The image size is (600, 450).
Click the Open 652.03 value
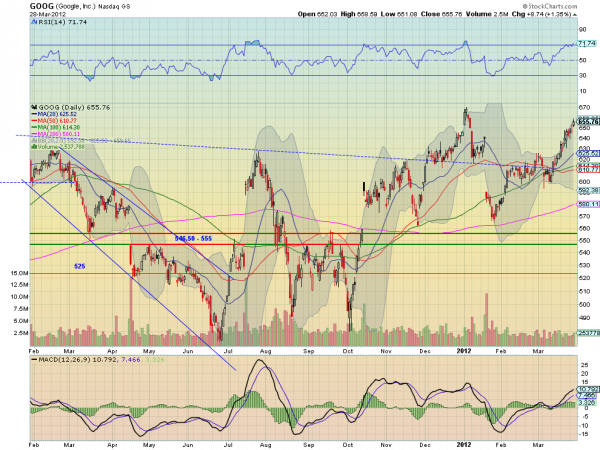tap(318, 14)
